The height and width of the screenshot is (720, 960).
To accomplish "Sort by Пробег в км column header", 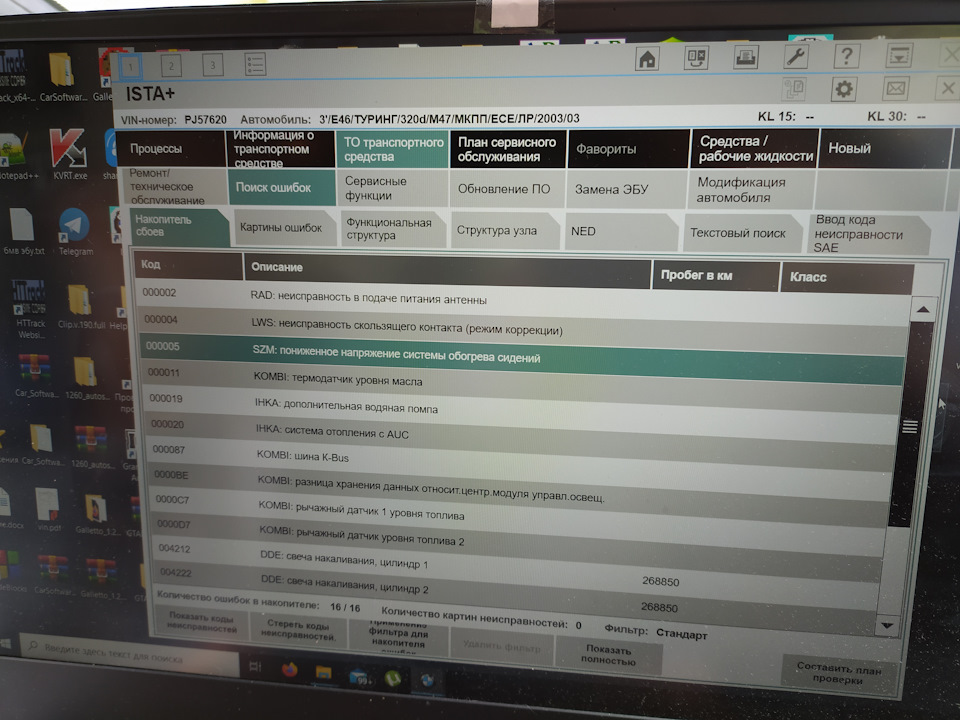I will (716, 276).
